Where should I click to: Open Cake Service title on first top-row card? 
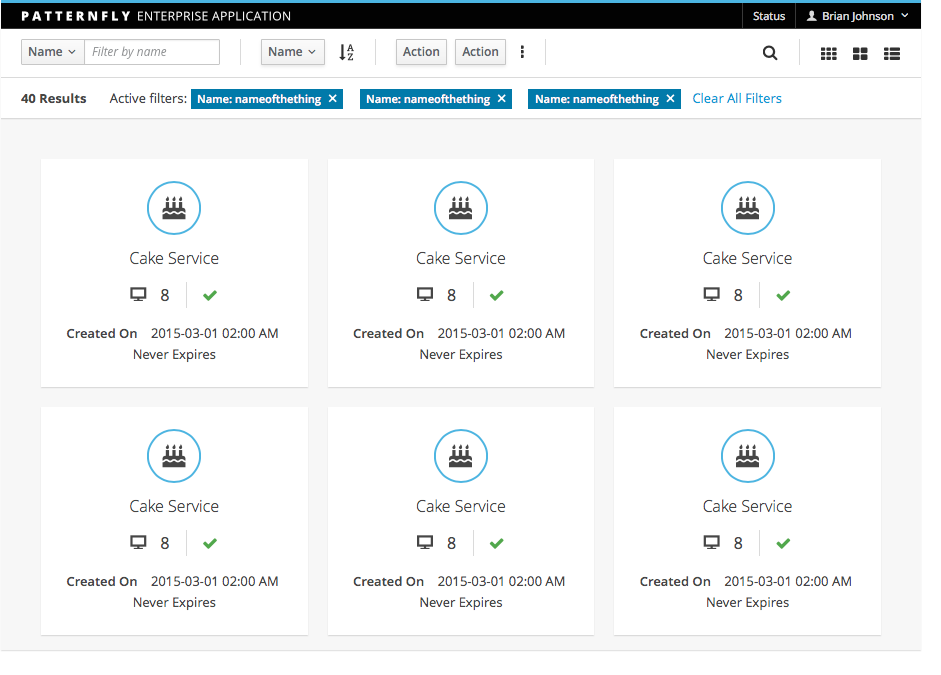[x=174, y=258]
